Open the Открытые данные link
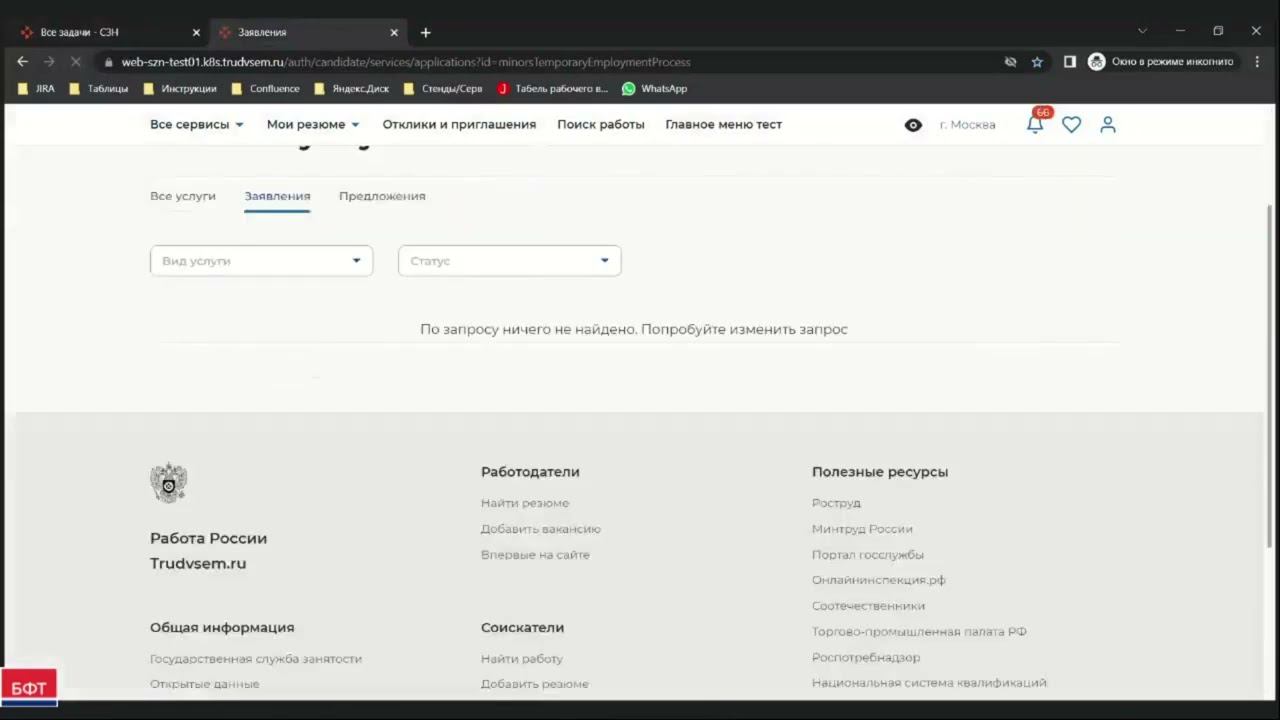Viewport: 1280px width, 720px height. [204, 684]
